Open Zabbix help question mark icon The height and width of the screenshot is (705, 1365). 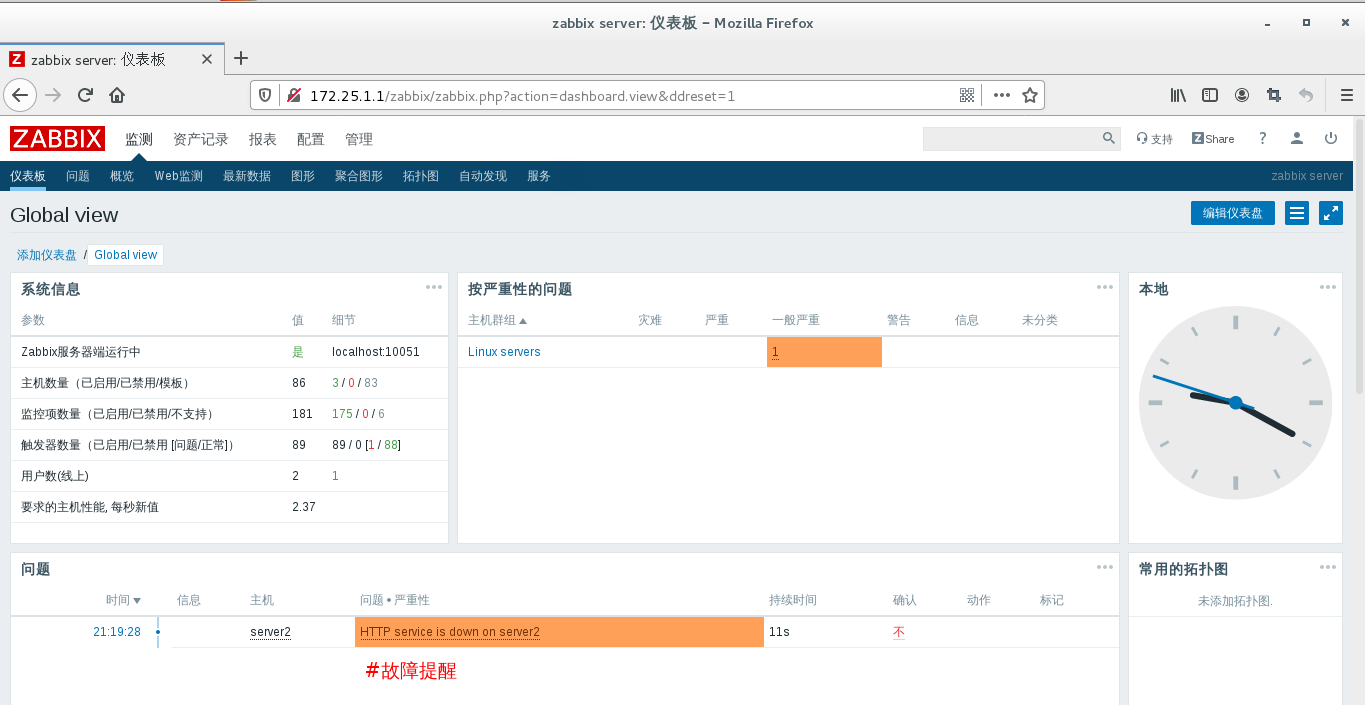[x=1262, y=138]
